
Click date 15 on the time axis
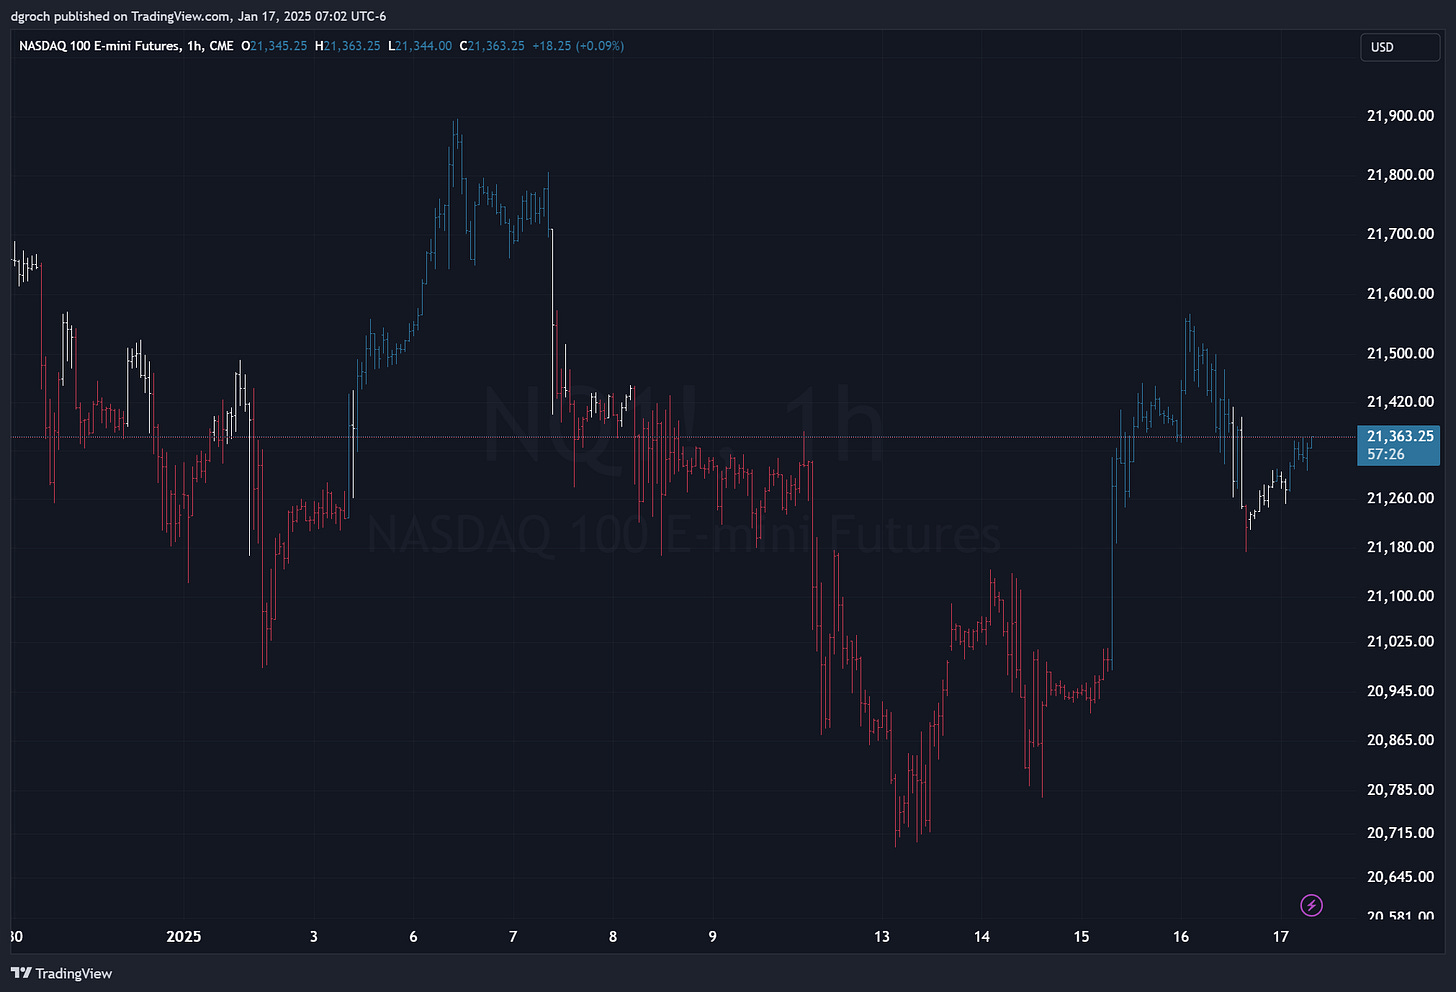coord(1081,937)
